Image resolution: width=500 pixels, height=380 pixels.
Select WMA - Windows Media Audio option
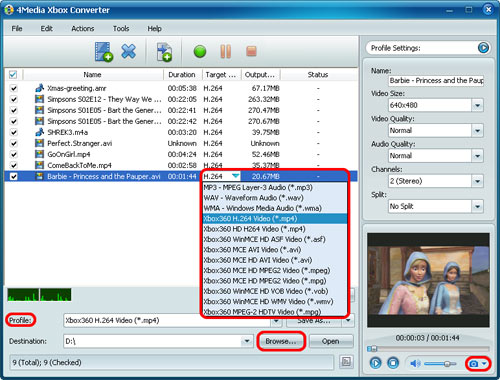pyautogui.click(x=275, y=208)
